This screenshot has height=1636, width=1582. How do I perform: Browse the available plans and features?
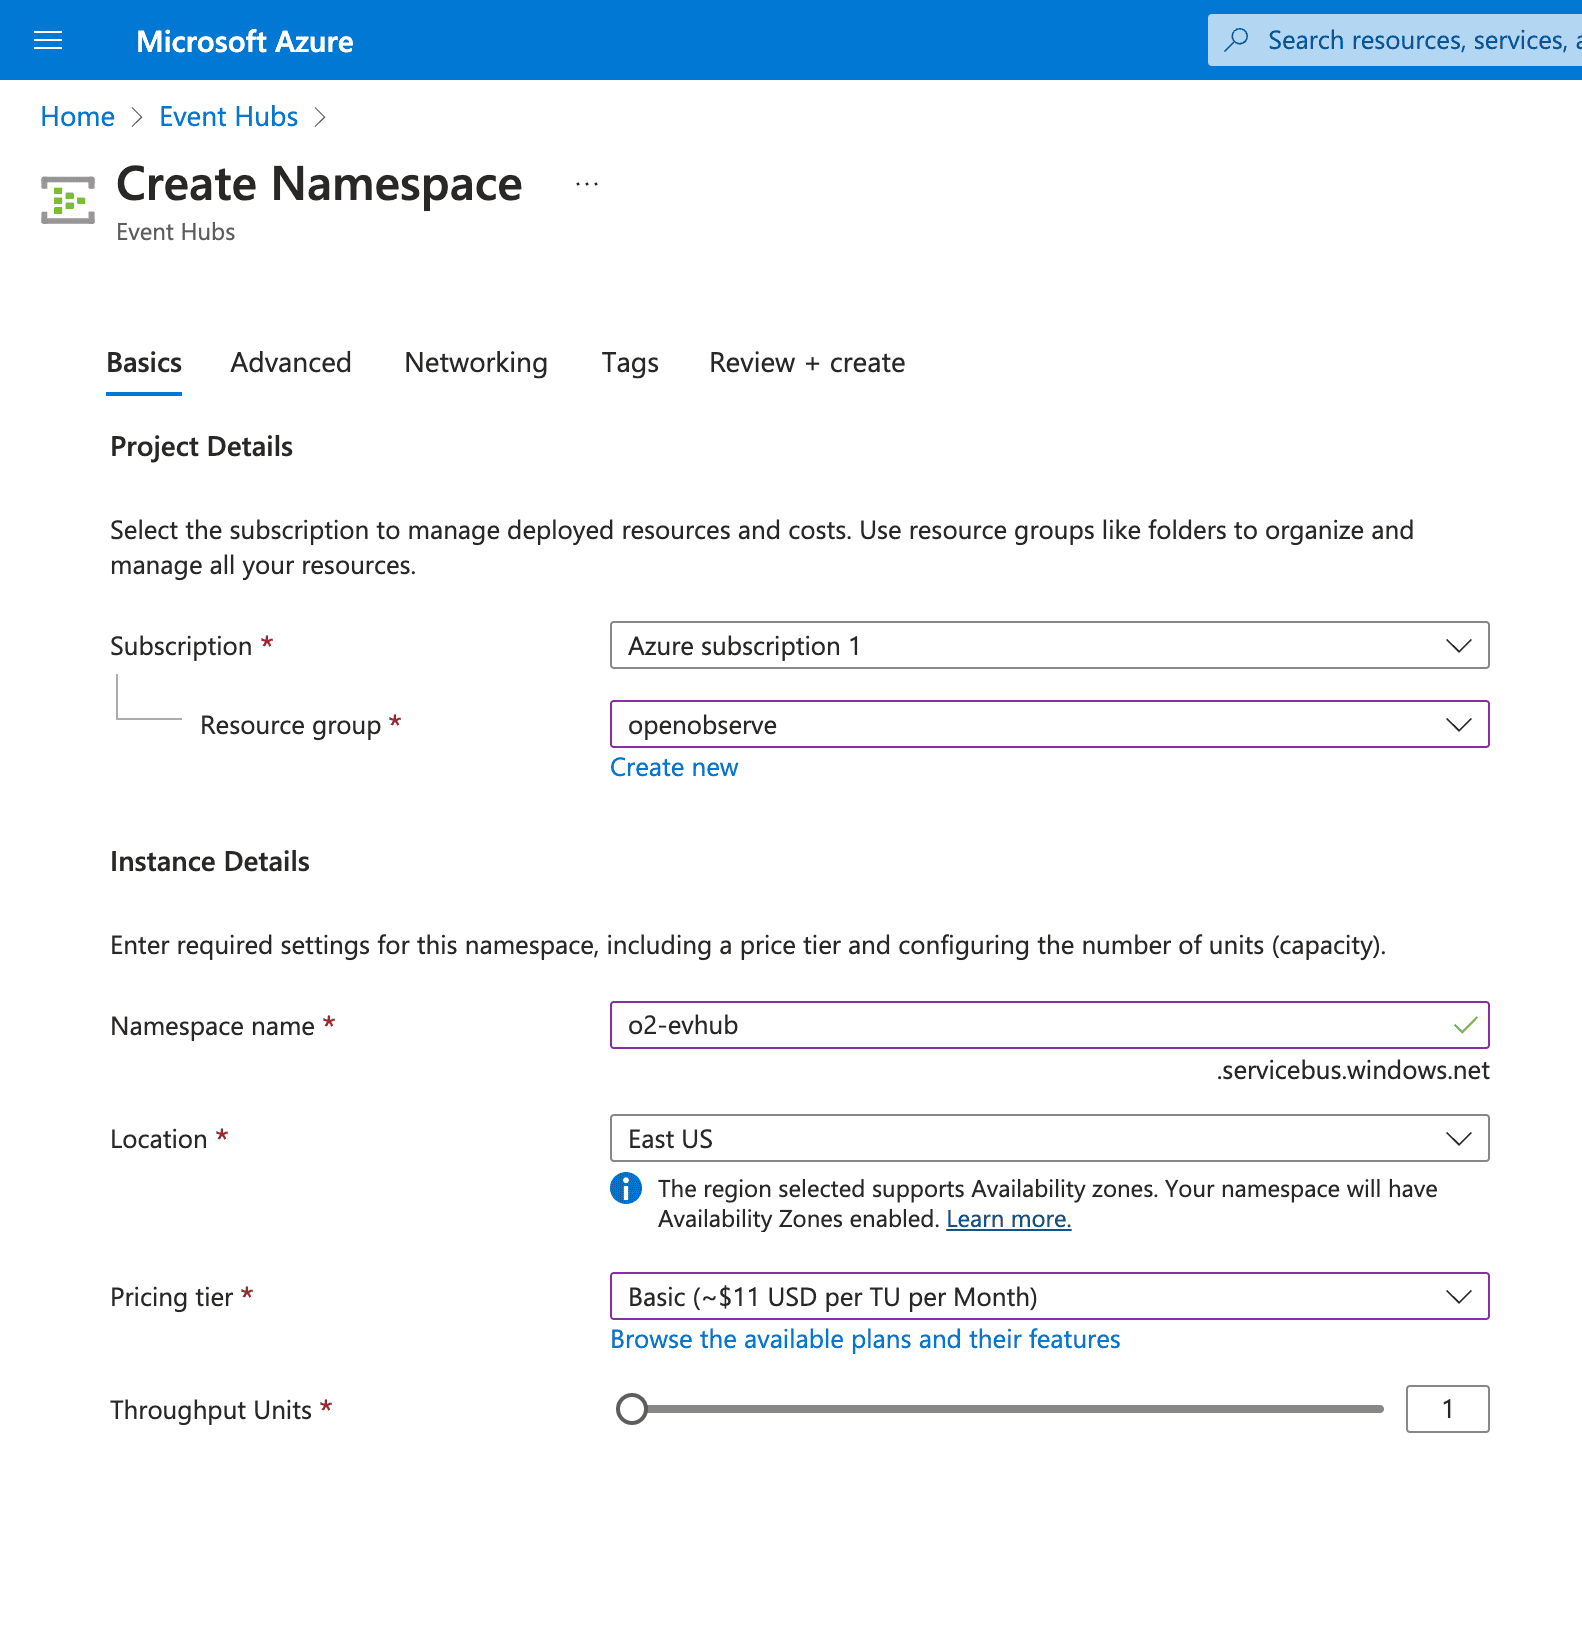pyautogui.click(x=865, y=1339)
